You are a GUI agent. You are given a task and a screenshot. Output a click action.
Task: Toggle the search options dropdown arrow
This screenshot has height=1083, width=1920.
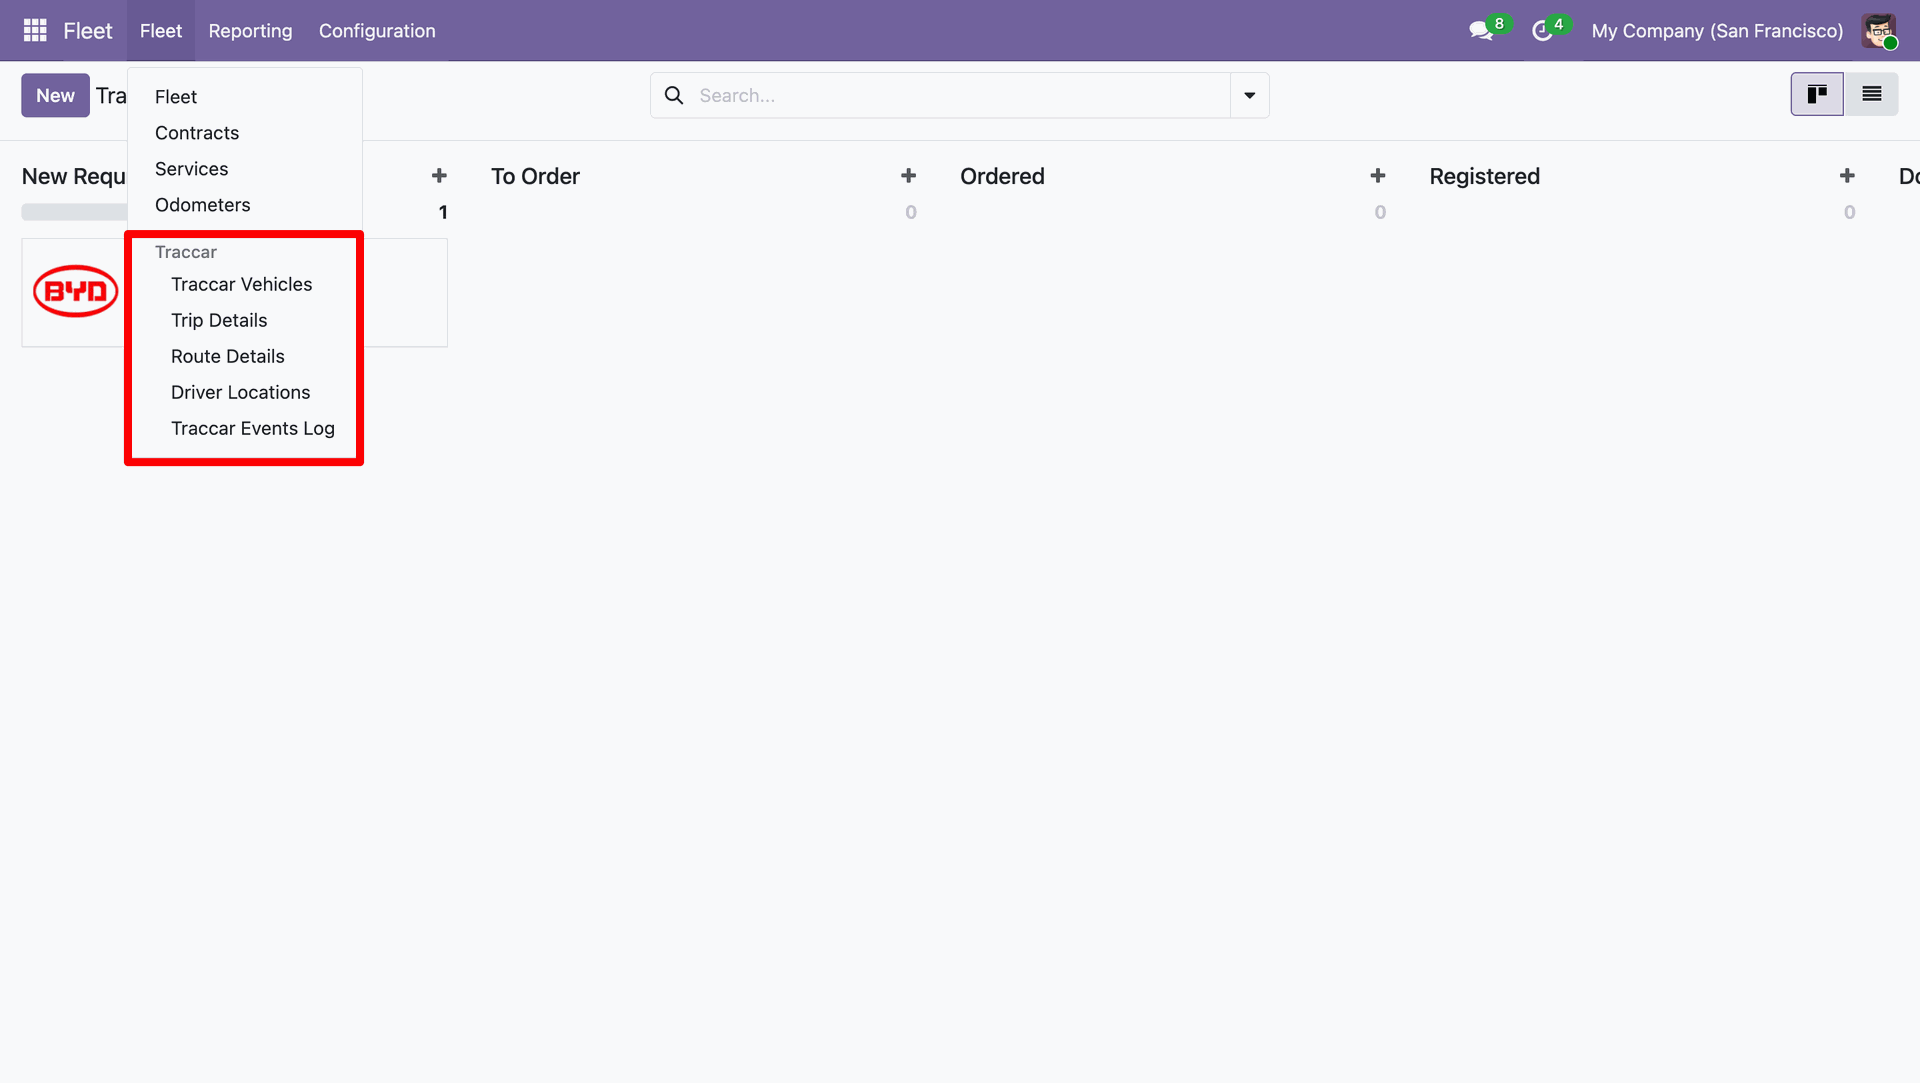(x=1249, y=95)
